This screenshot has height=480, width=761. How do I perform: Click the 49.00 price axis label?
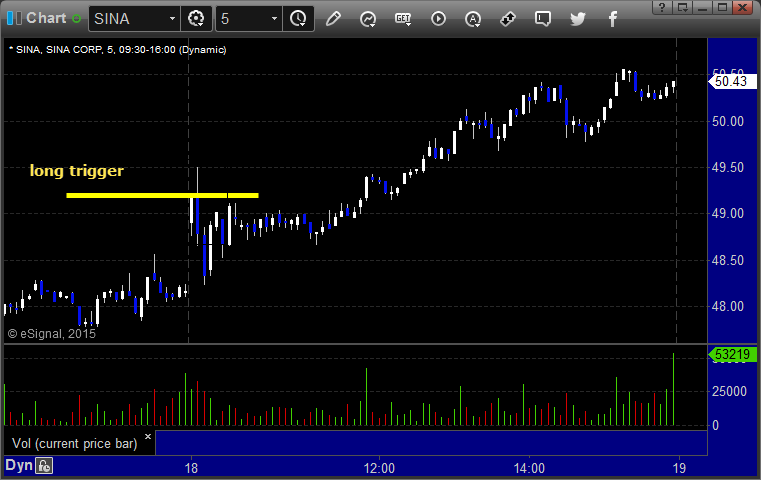coord(728,214)
